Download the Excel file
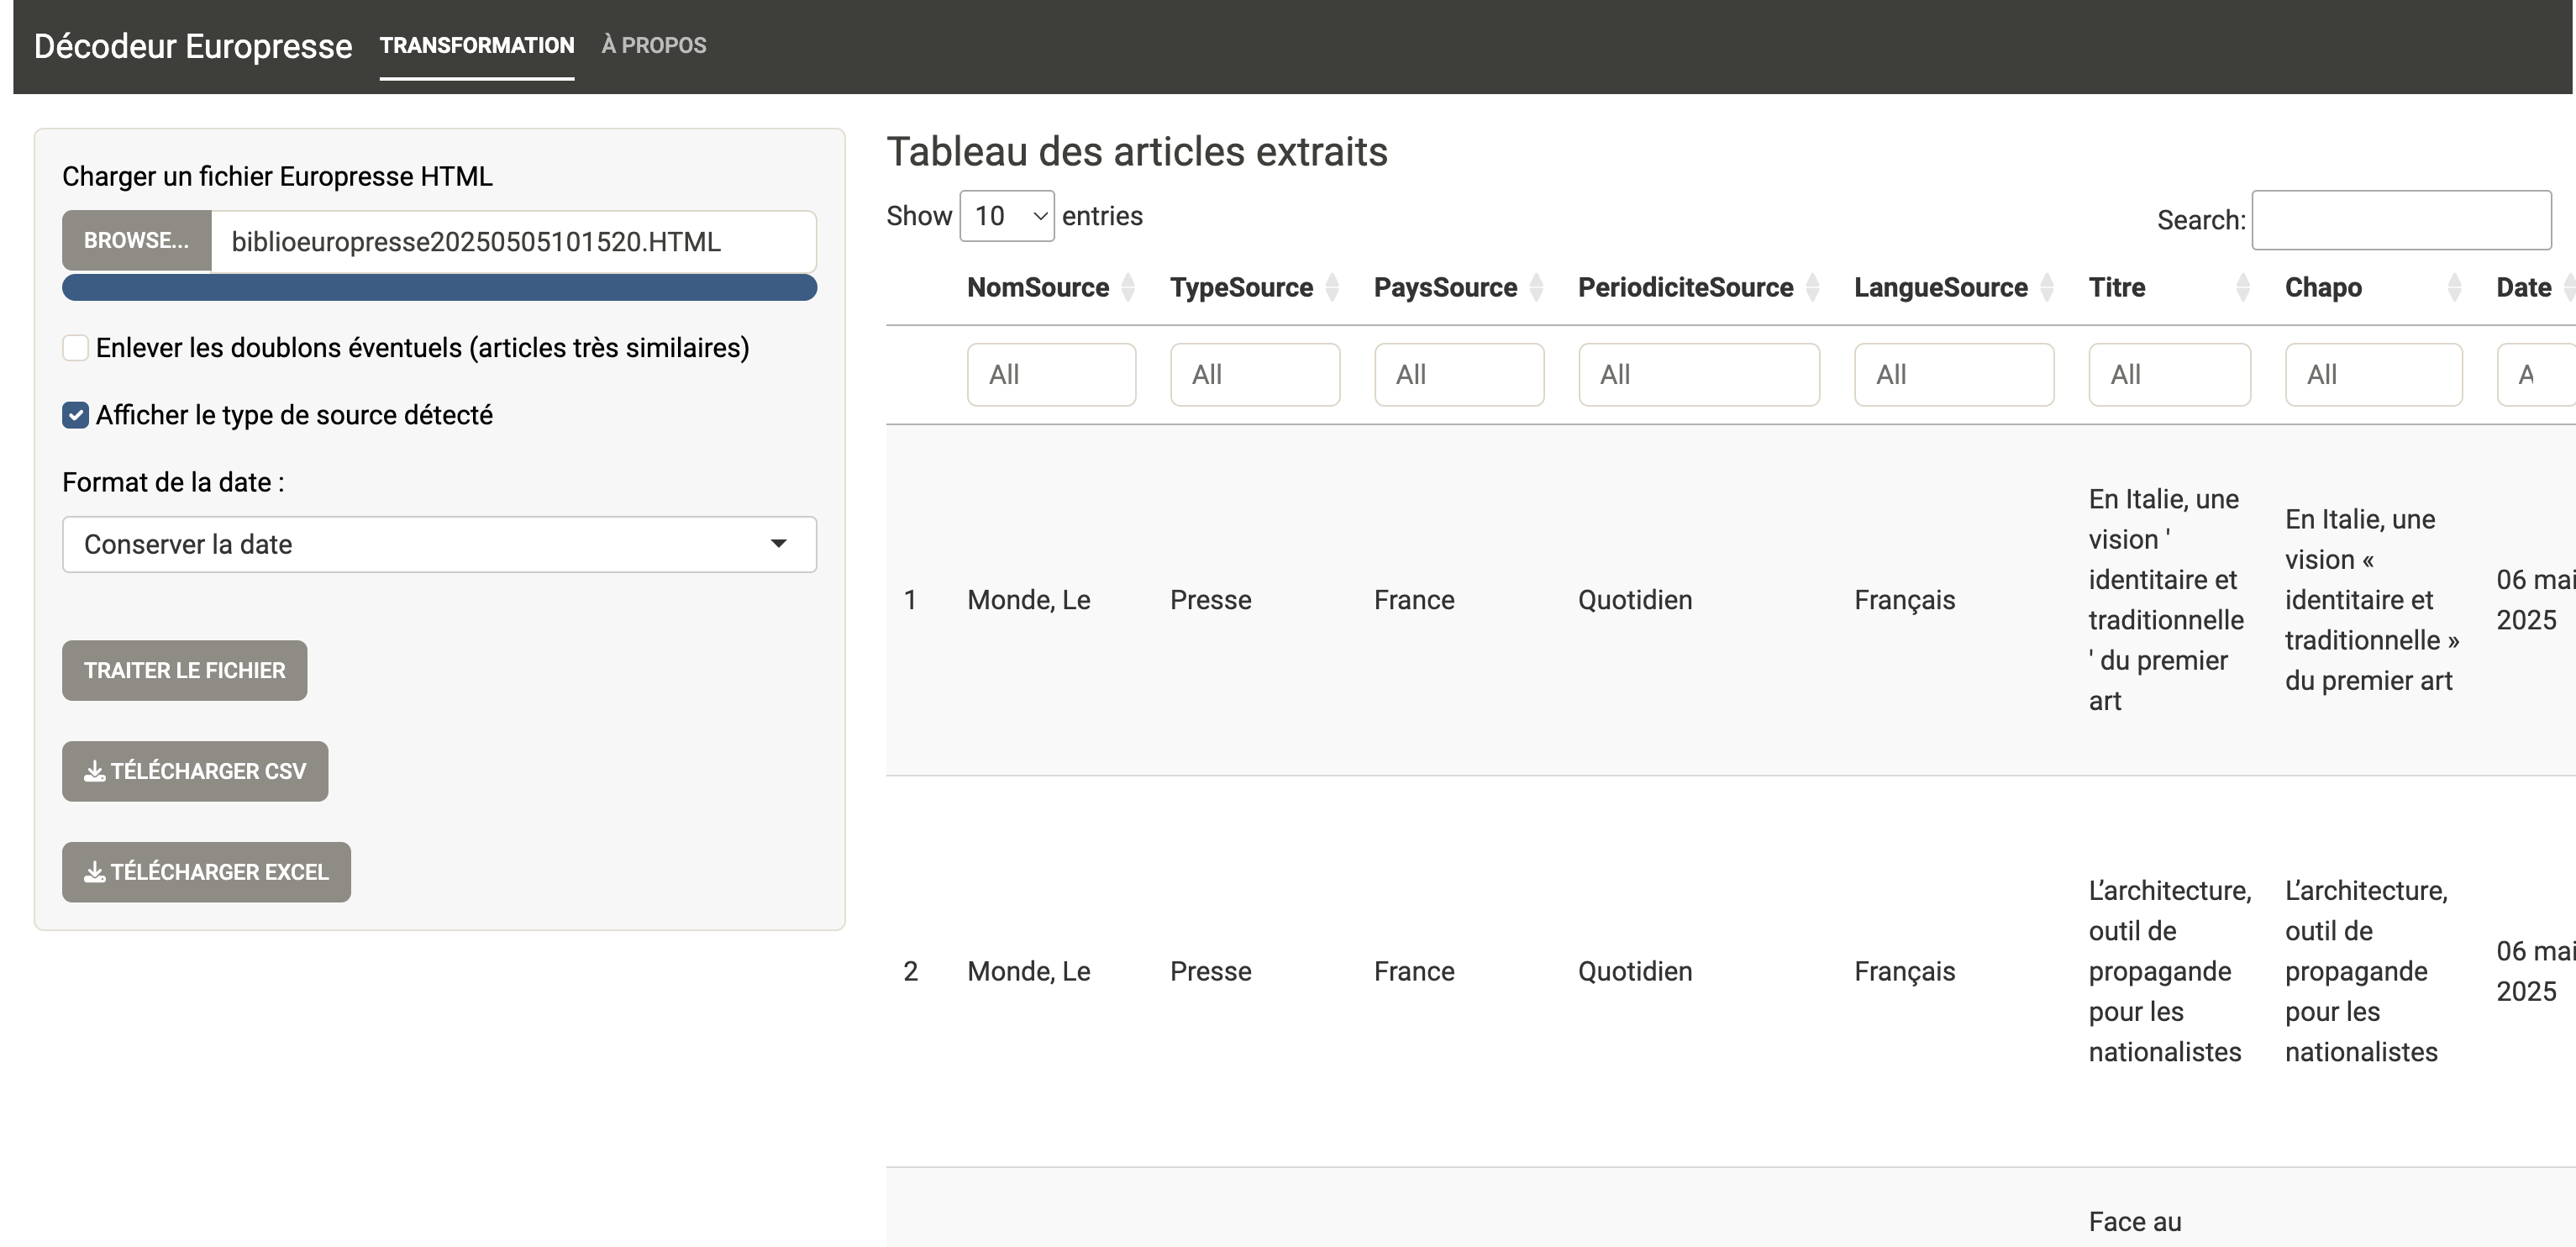Viewport: 2576px width, 1247px height. 206,872
